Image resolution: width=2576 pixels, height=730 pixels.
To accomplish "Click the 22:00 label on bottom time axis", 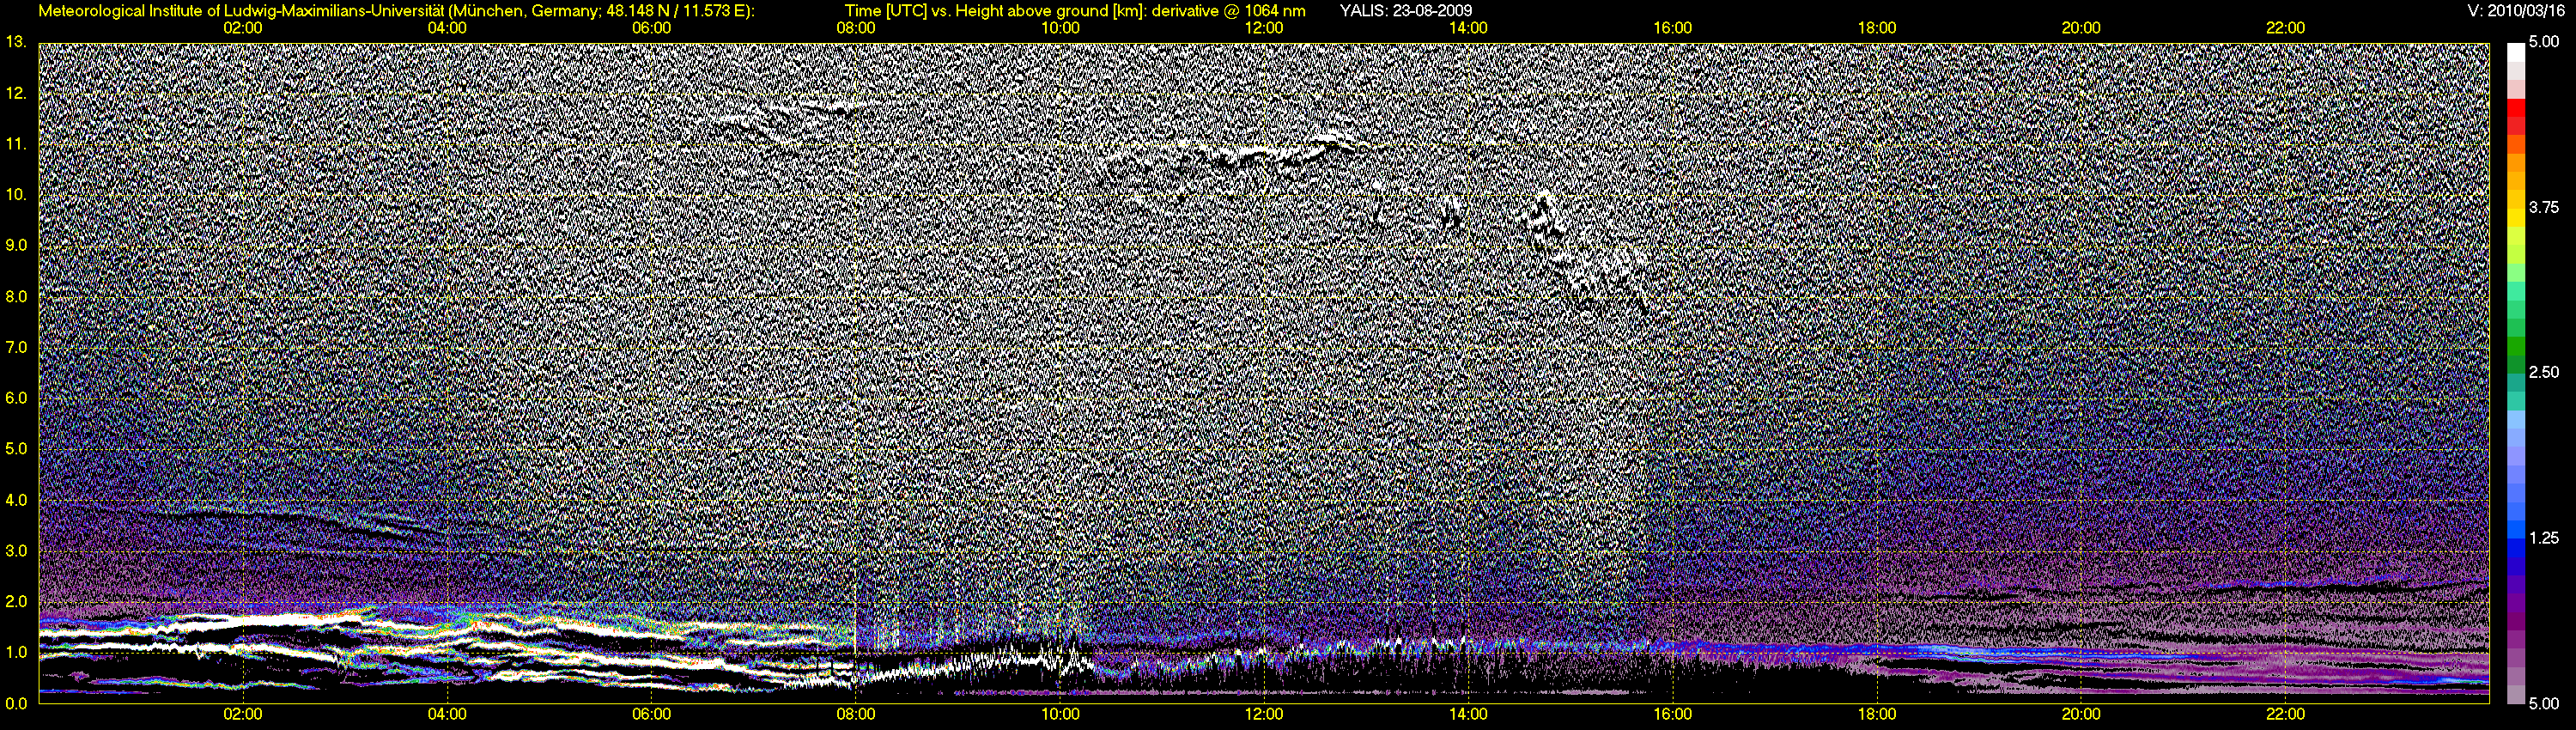I will 2285,714.
